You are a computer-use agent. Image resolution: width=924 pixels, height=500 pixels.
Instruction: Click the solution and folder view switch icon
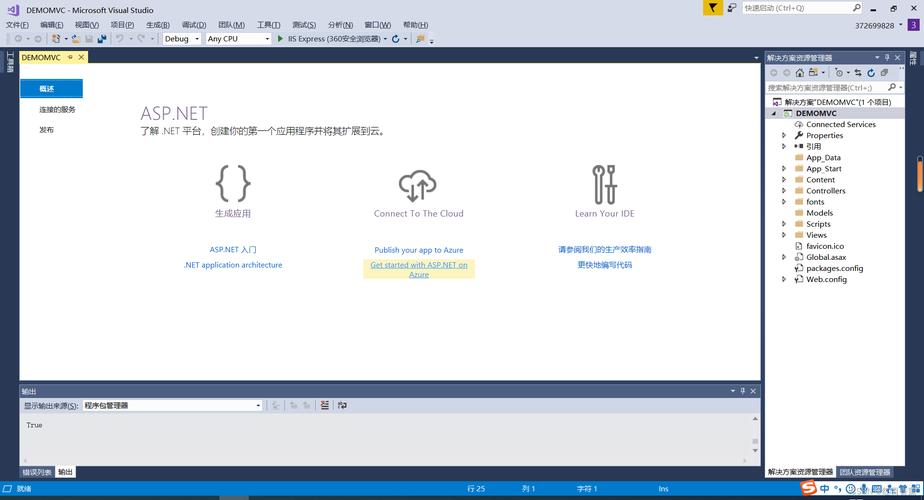(814, 73)
